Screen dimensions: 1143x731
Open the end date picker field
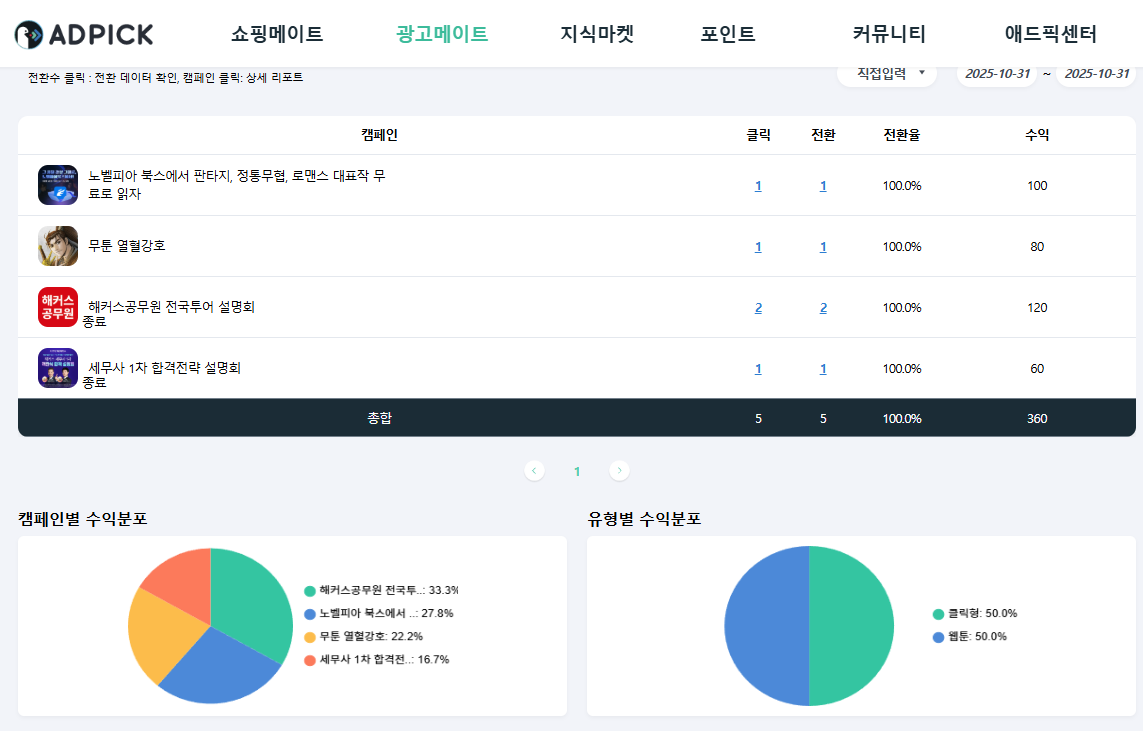[1096, 73]
